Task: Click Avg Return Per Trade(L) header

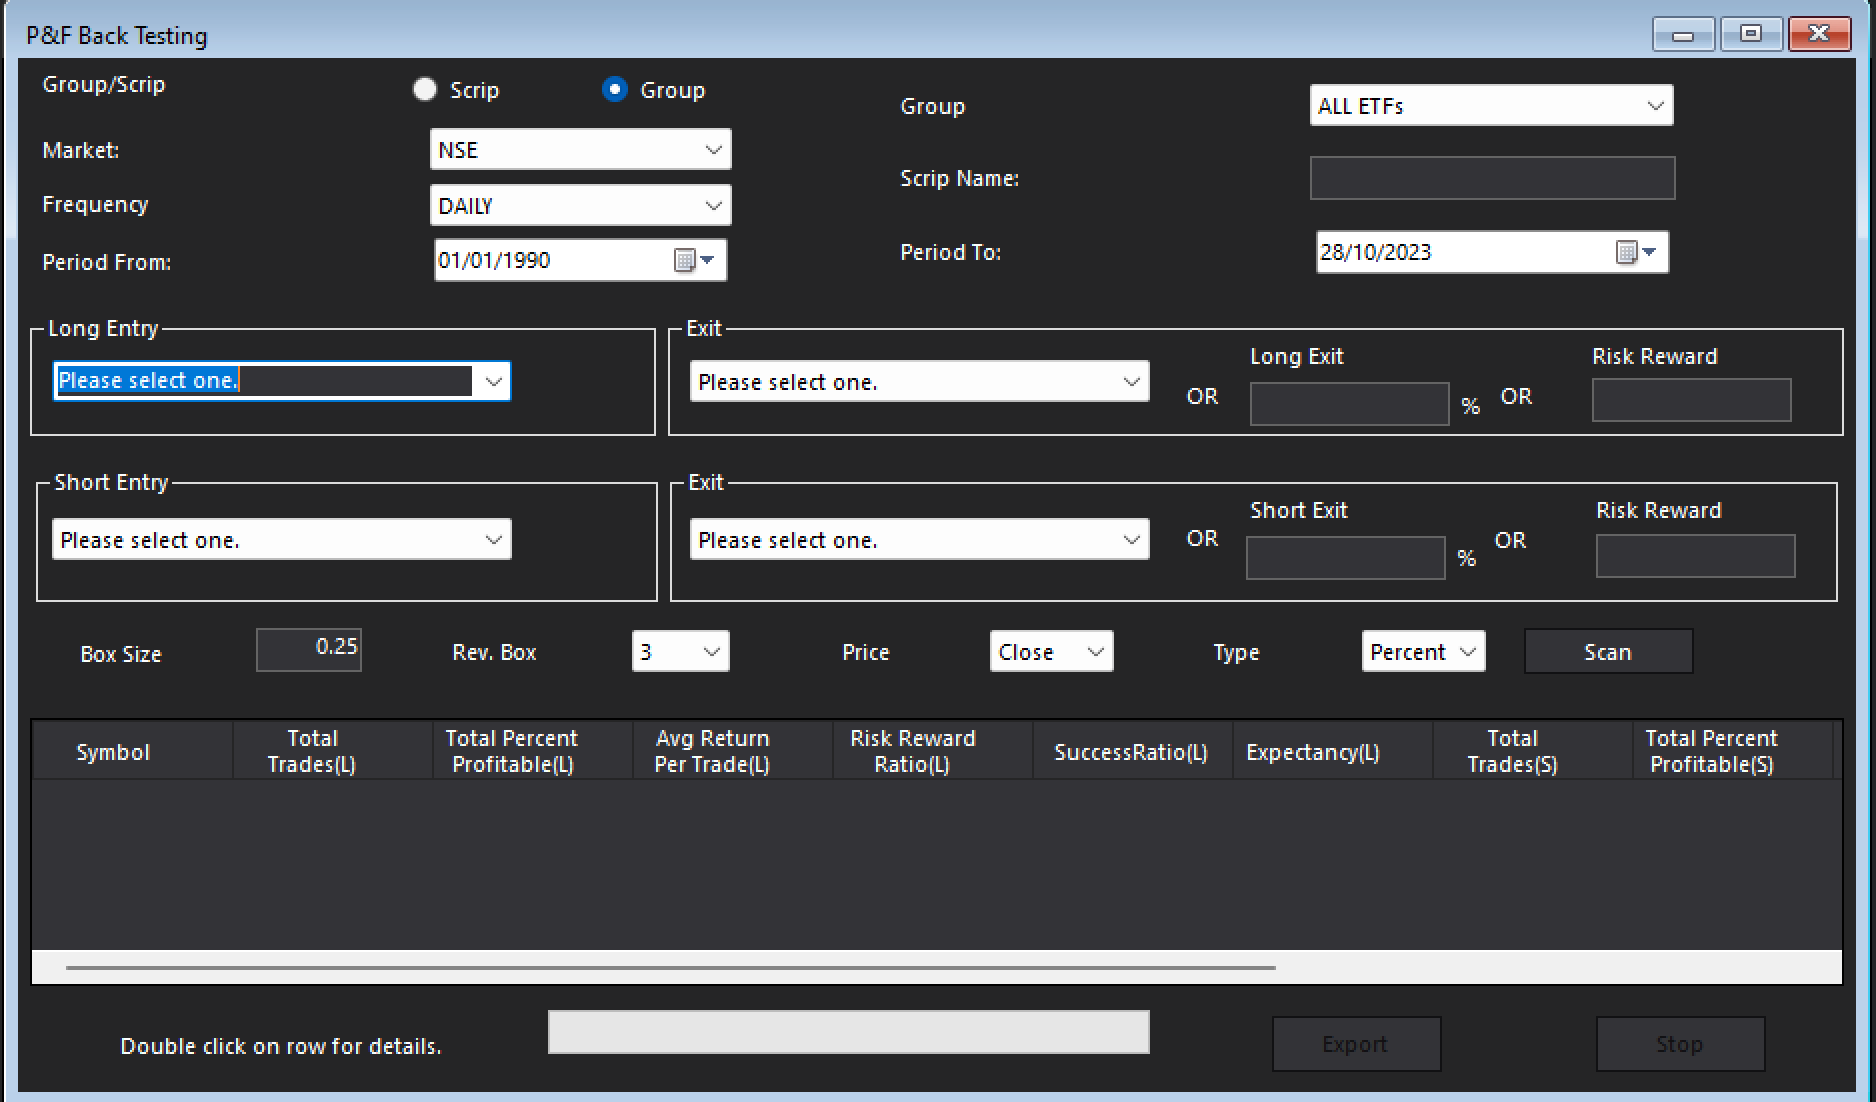Action: pyautogui.click(x=732, y=751)
